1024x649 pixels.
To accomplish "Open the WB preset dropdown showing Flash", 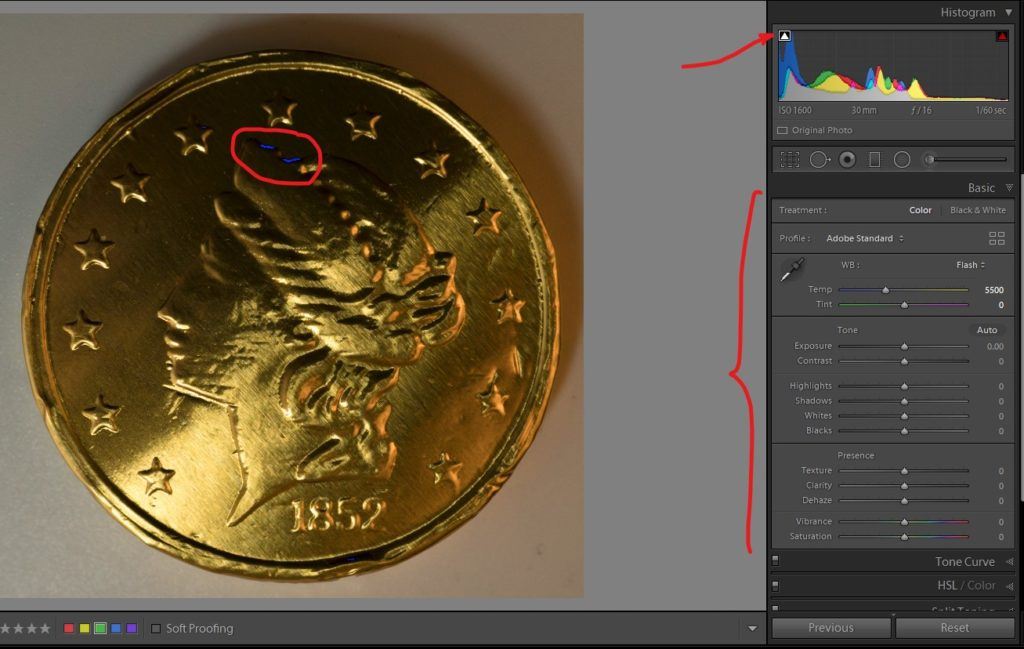I will (x=970, y=265).
